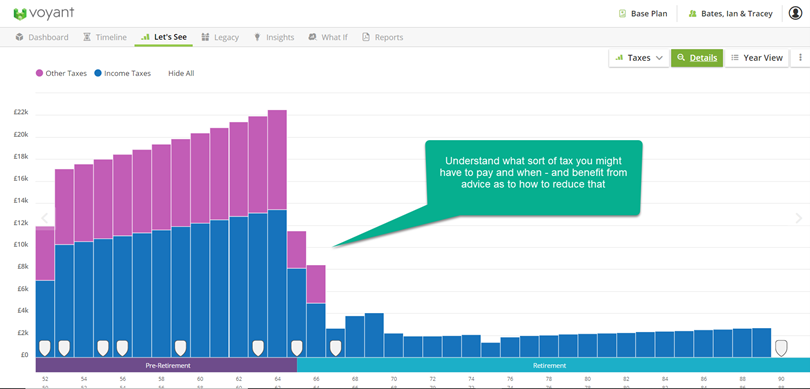The width and height of the screenshot is (810, 389).
Task: Open the vertical three-dot options menu
Action: click(x=801, y=58)
